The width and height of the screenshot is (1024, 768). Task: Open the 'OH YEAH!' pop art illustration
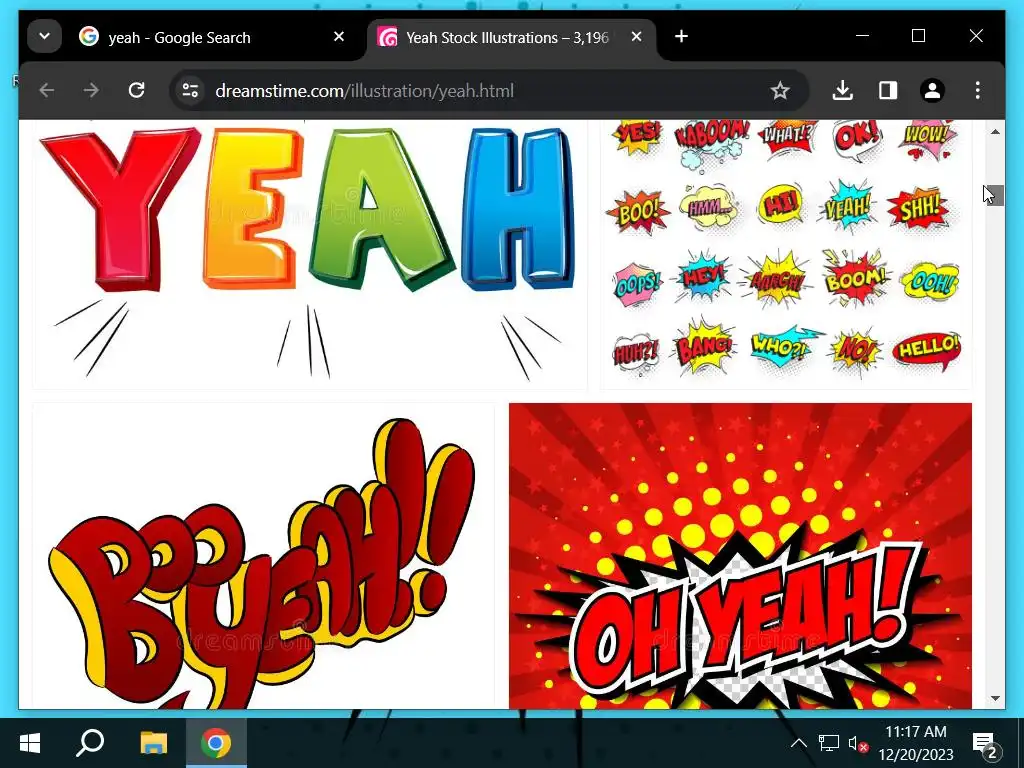tap(740, 556)
